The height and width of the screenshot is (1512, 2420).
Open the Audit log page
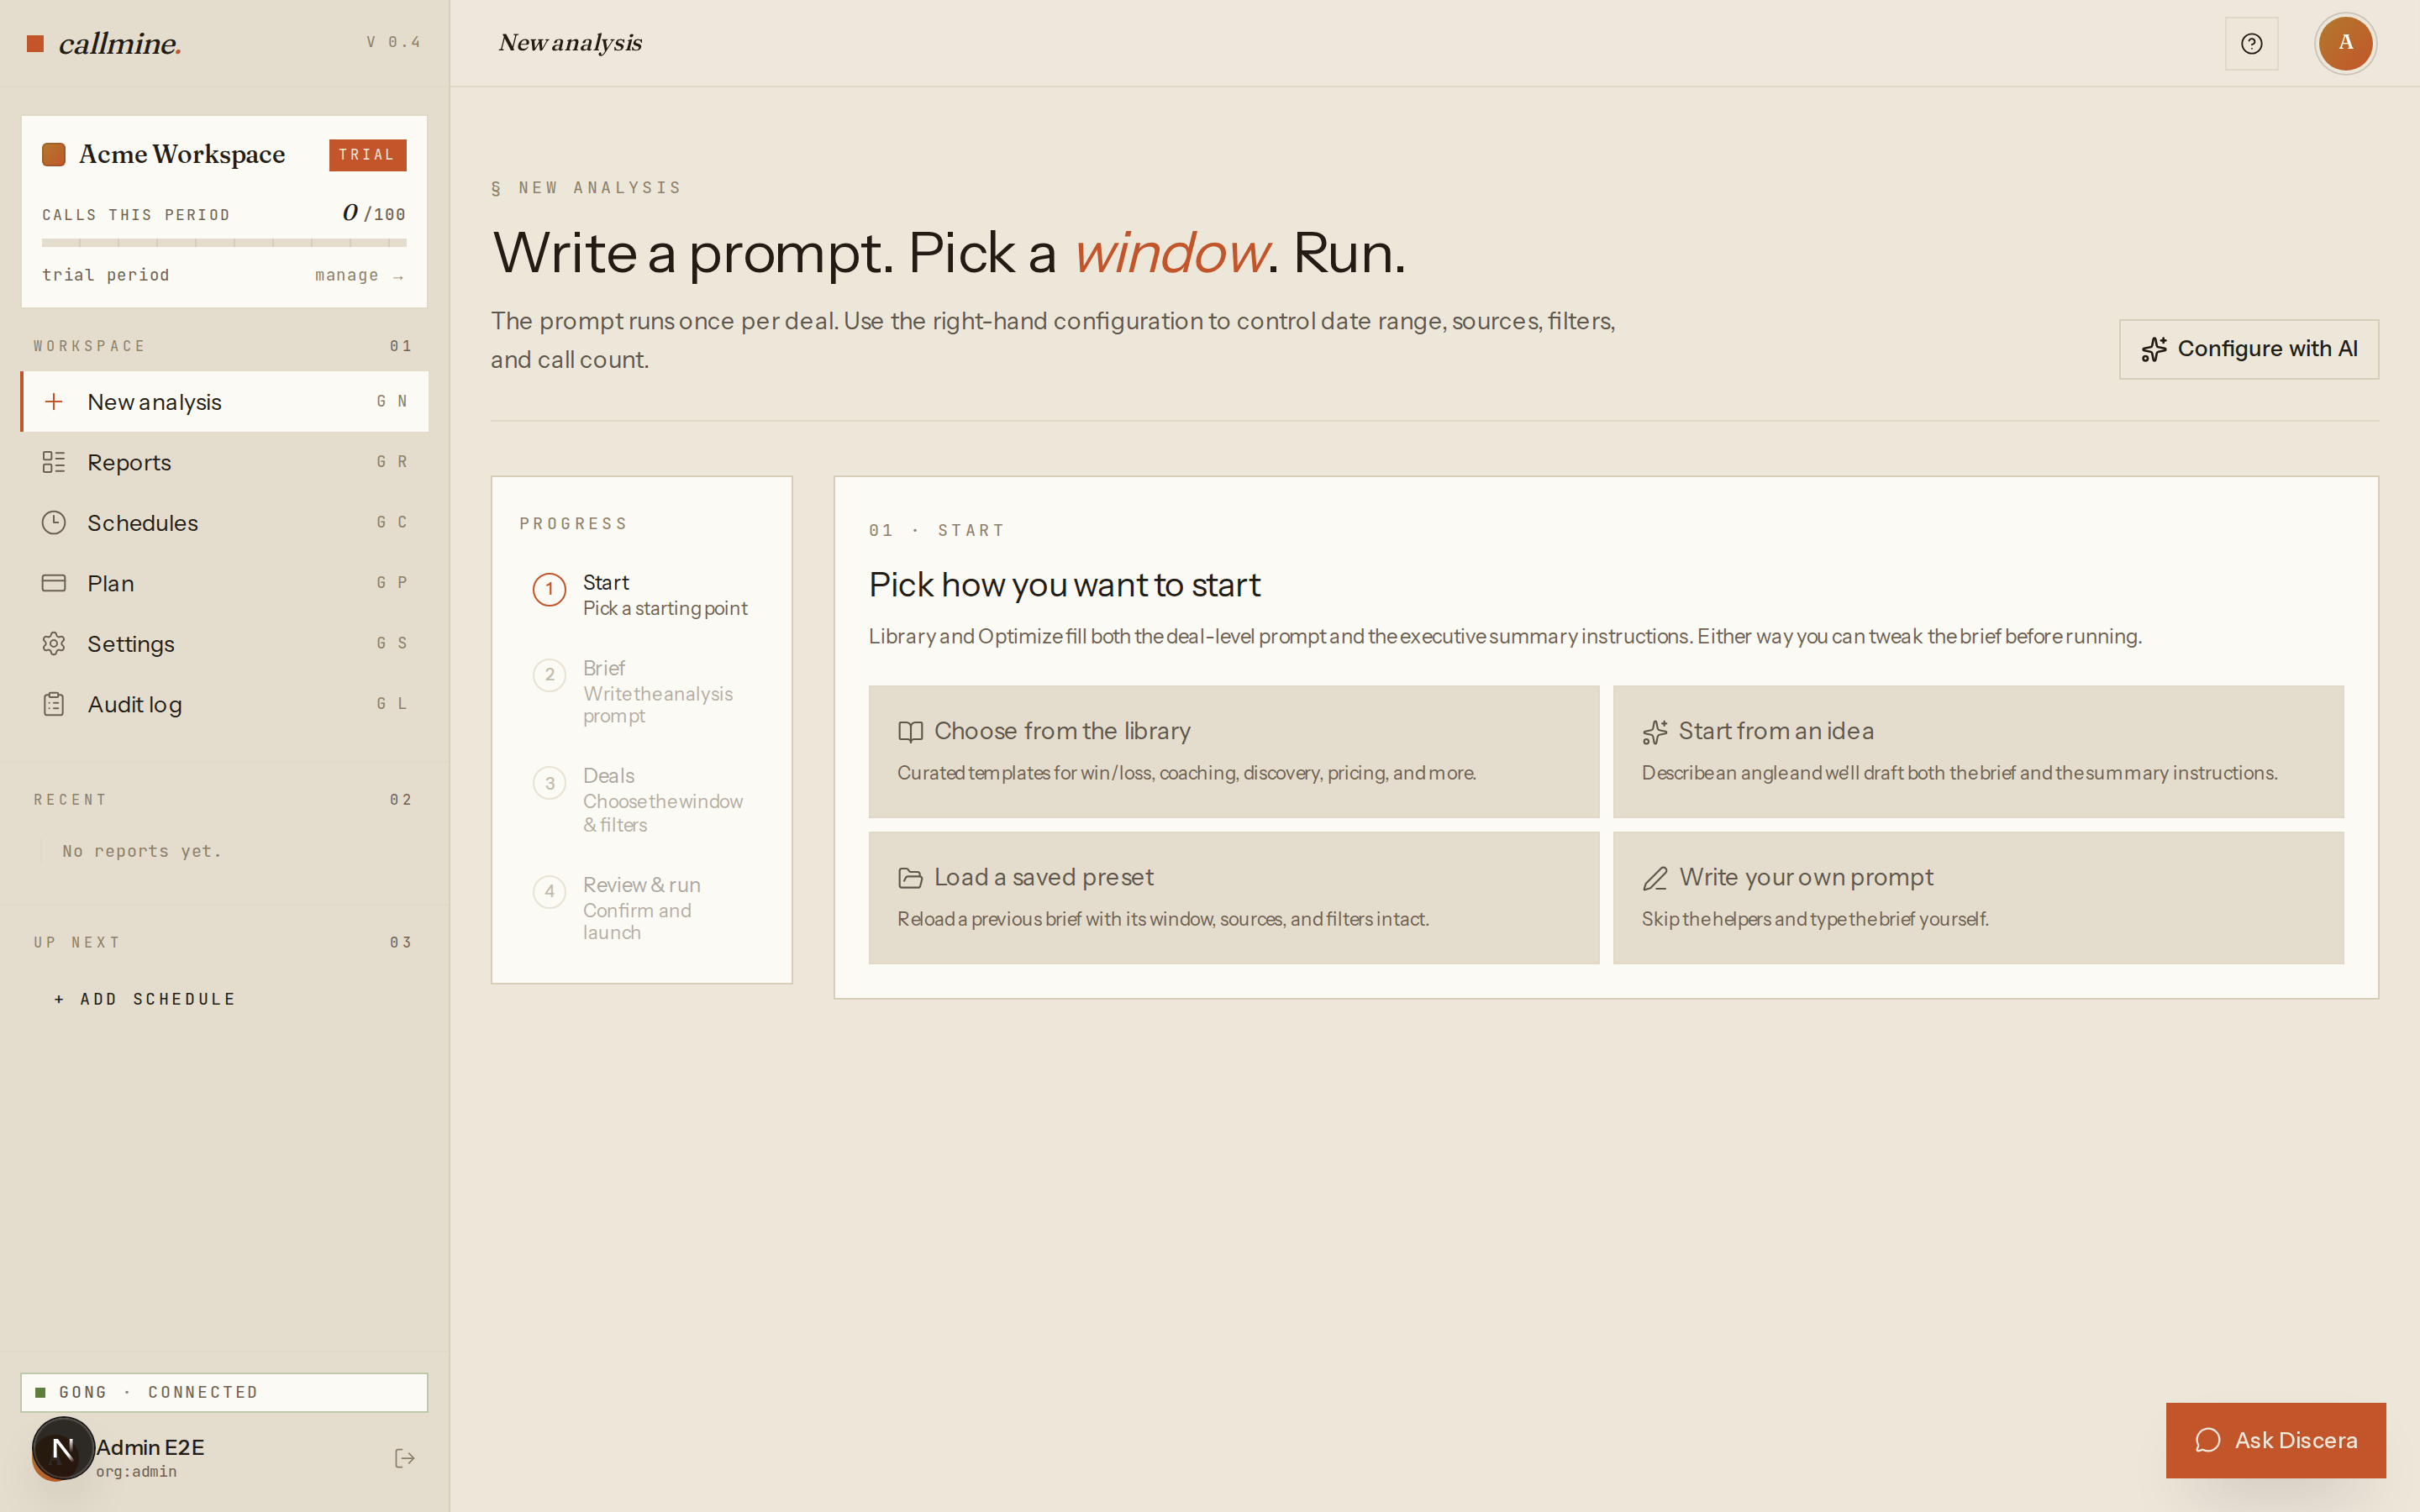[x=224, y=704]
